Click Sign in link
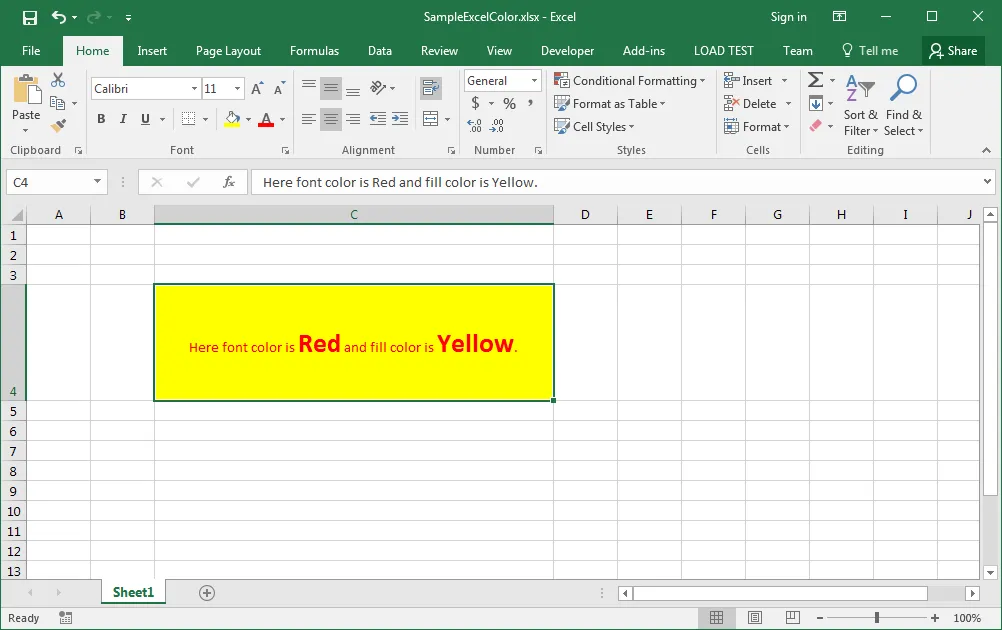1002x630 pixels. click(x=789, y=17)
